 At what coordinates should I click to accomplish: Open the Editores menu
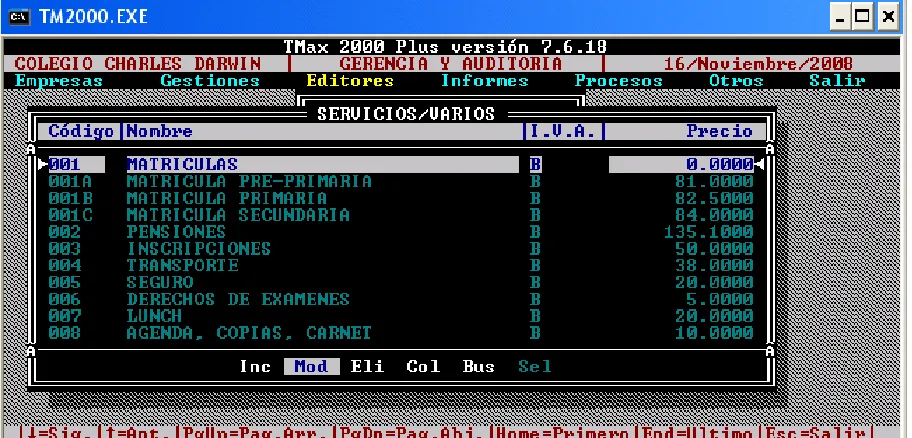(x=350, y=81)
